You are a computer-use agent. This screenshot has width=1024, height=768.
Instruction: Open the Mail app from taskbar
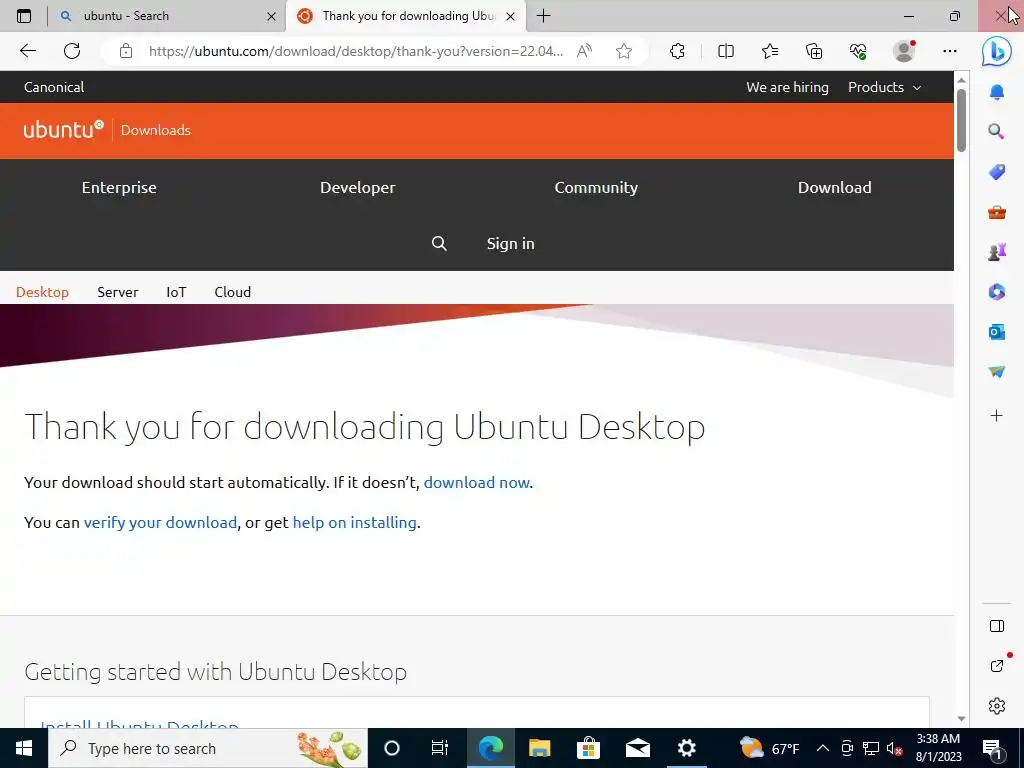637,748
